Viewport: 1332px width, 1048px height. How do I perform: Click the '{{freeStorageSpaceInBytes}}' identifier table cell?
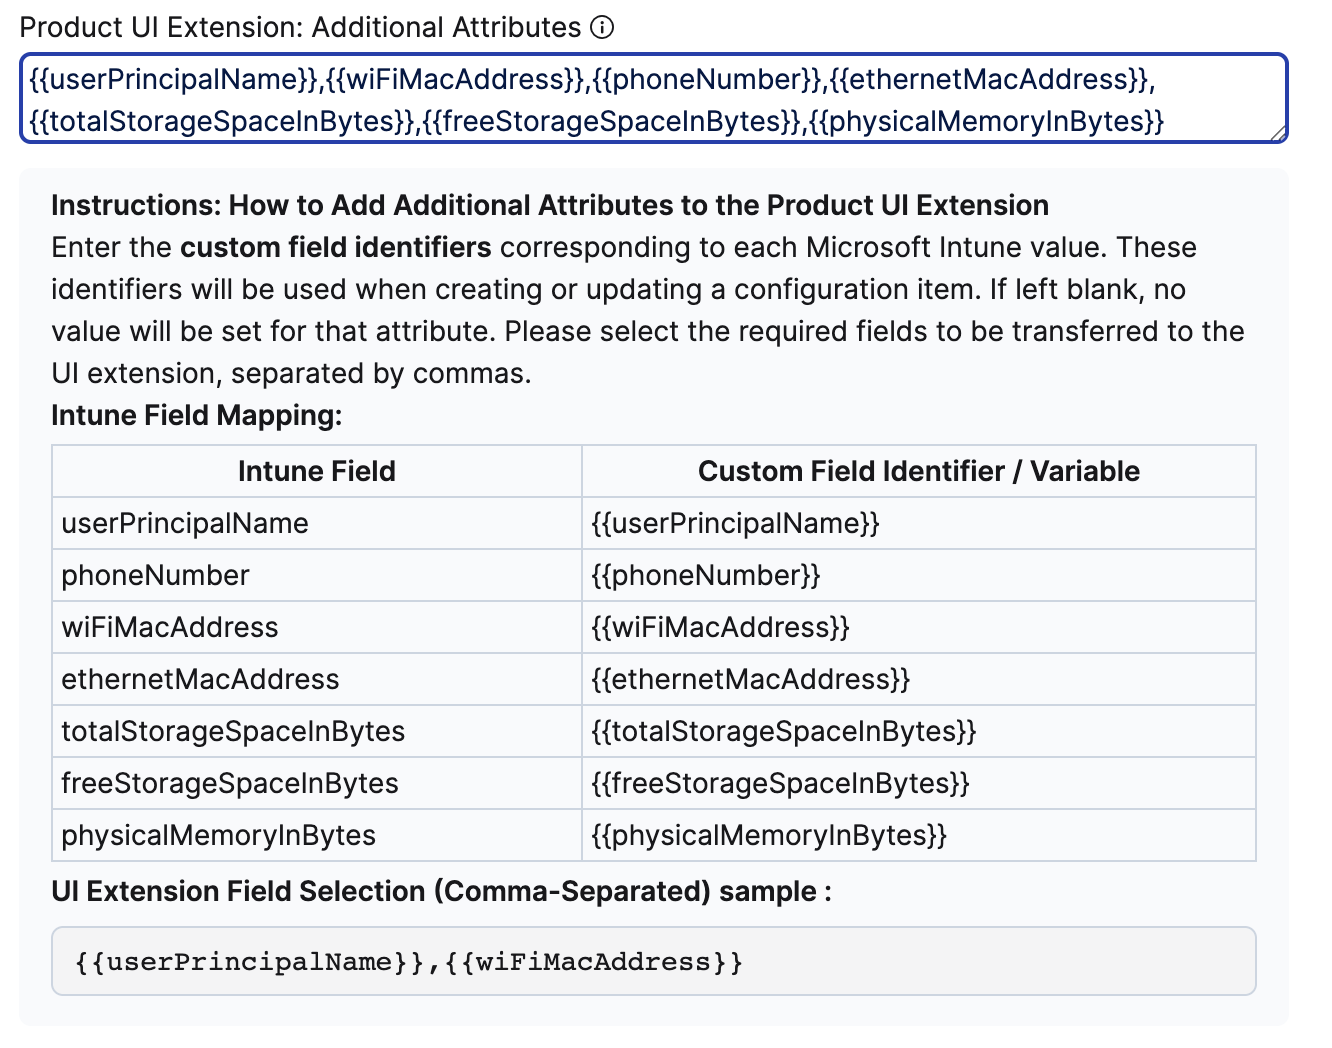tap(919, 783)
